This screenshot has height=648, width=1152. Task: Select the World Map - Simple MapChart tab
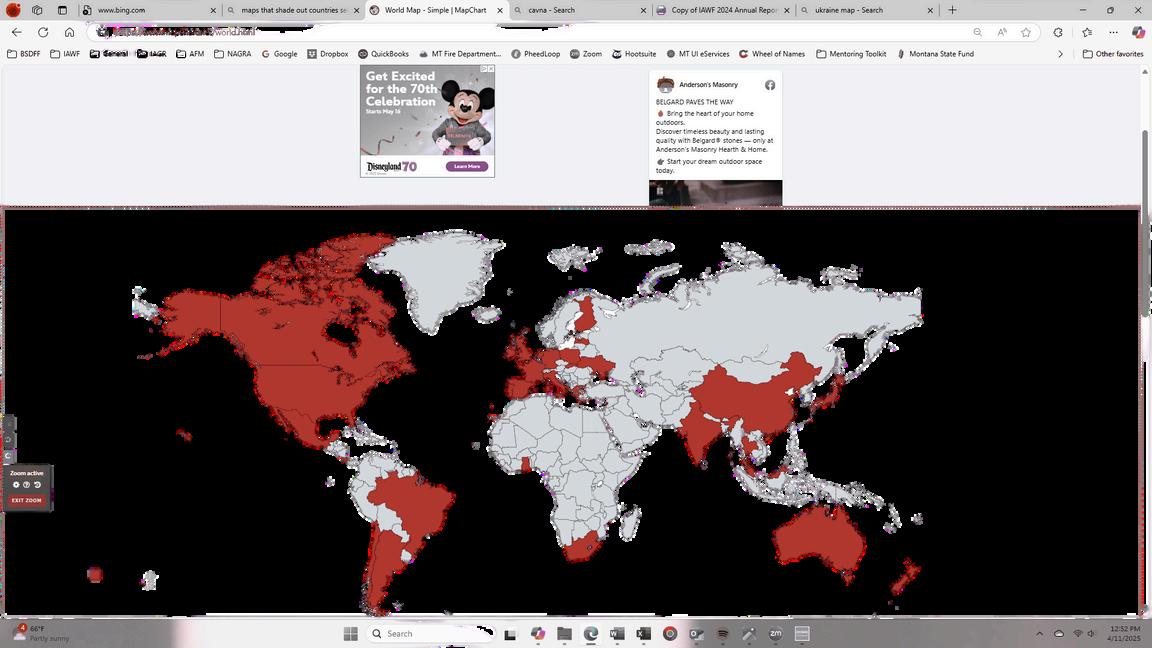pyautogui.click(x=436, y=10)
